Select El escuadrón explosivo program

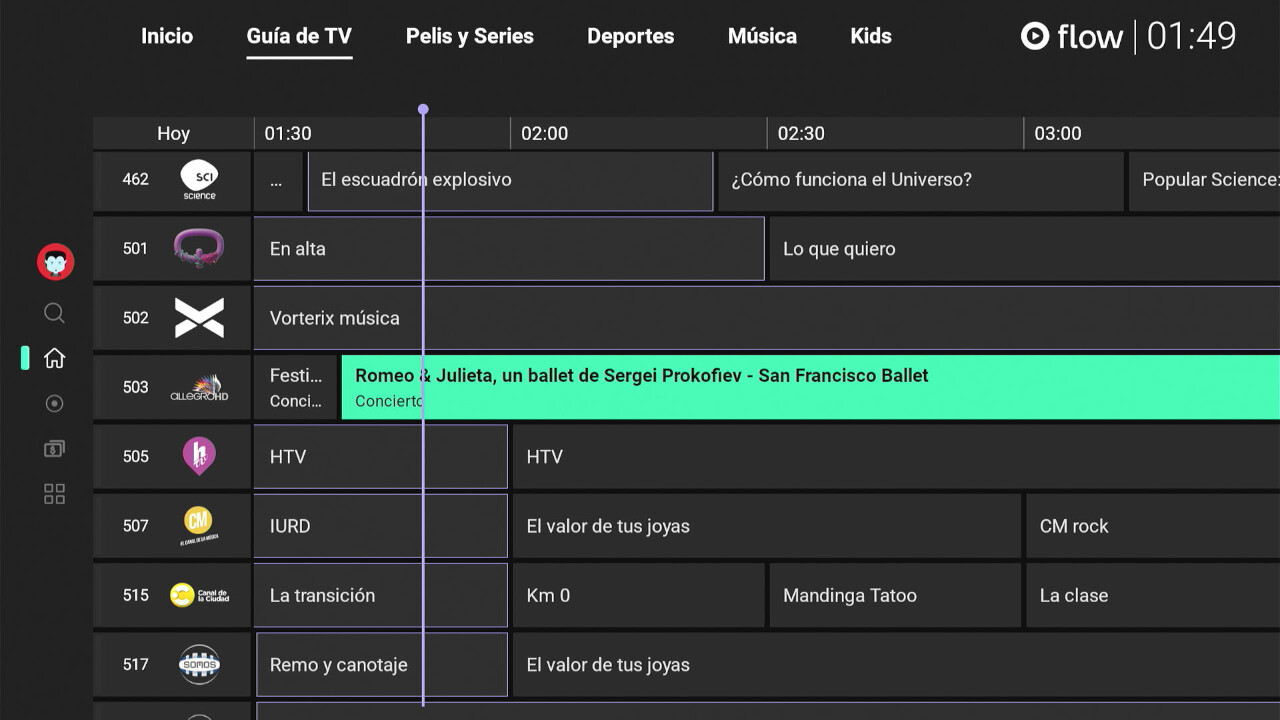pos(510,181)
